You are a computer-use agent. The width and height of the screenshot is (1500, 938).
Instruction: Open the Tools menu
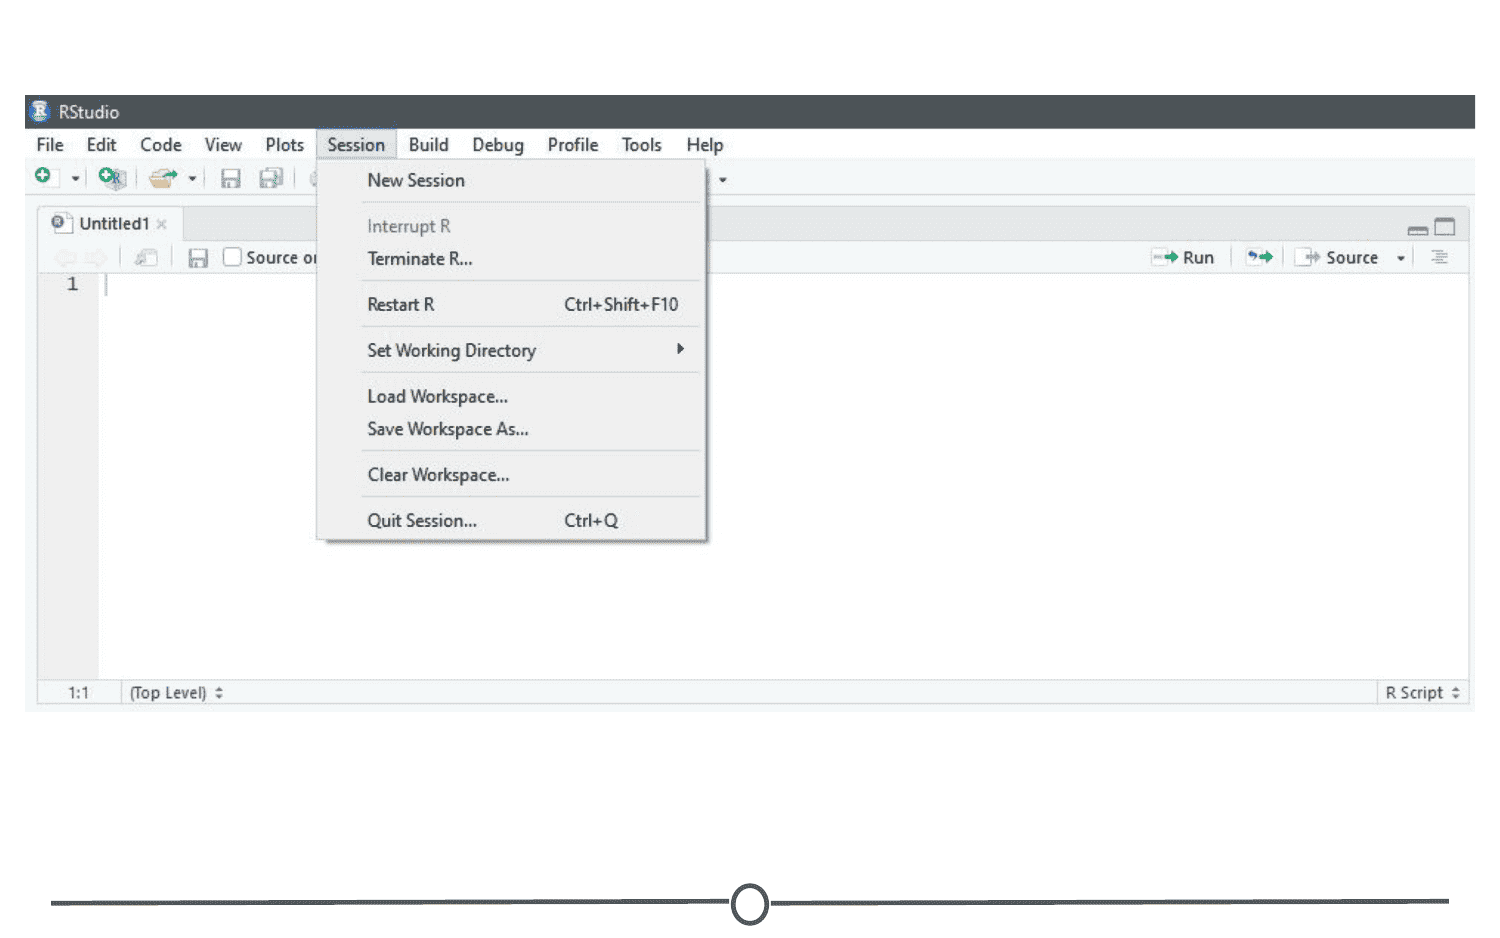coord(642,145)
